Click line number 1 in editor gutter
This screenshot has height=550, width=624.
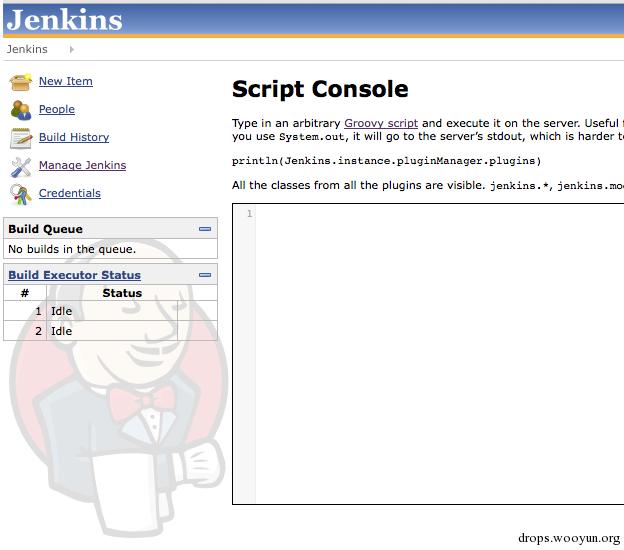(x=250, y=214)
